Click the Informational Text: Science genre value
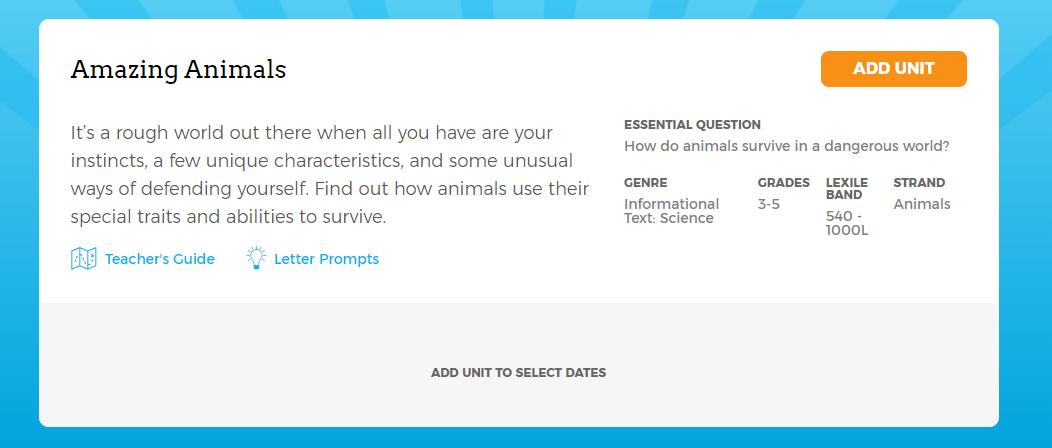 coord(672,211)
